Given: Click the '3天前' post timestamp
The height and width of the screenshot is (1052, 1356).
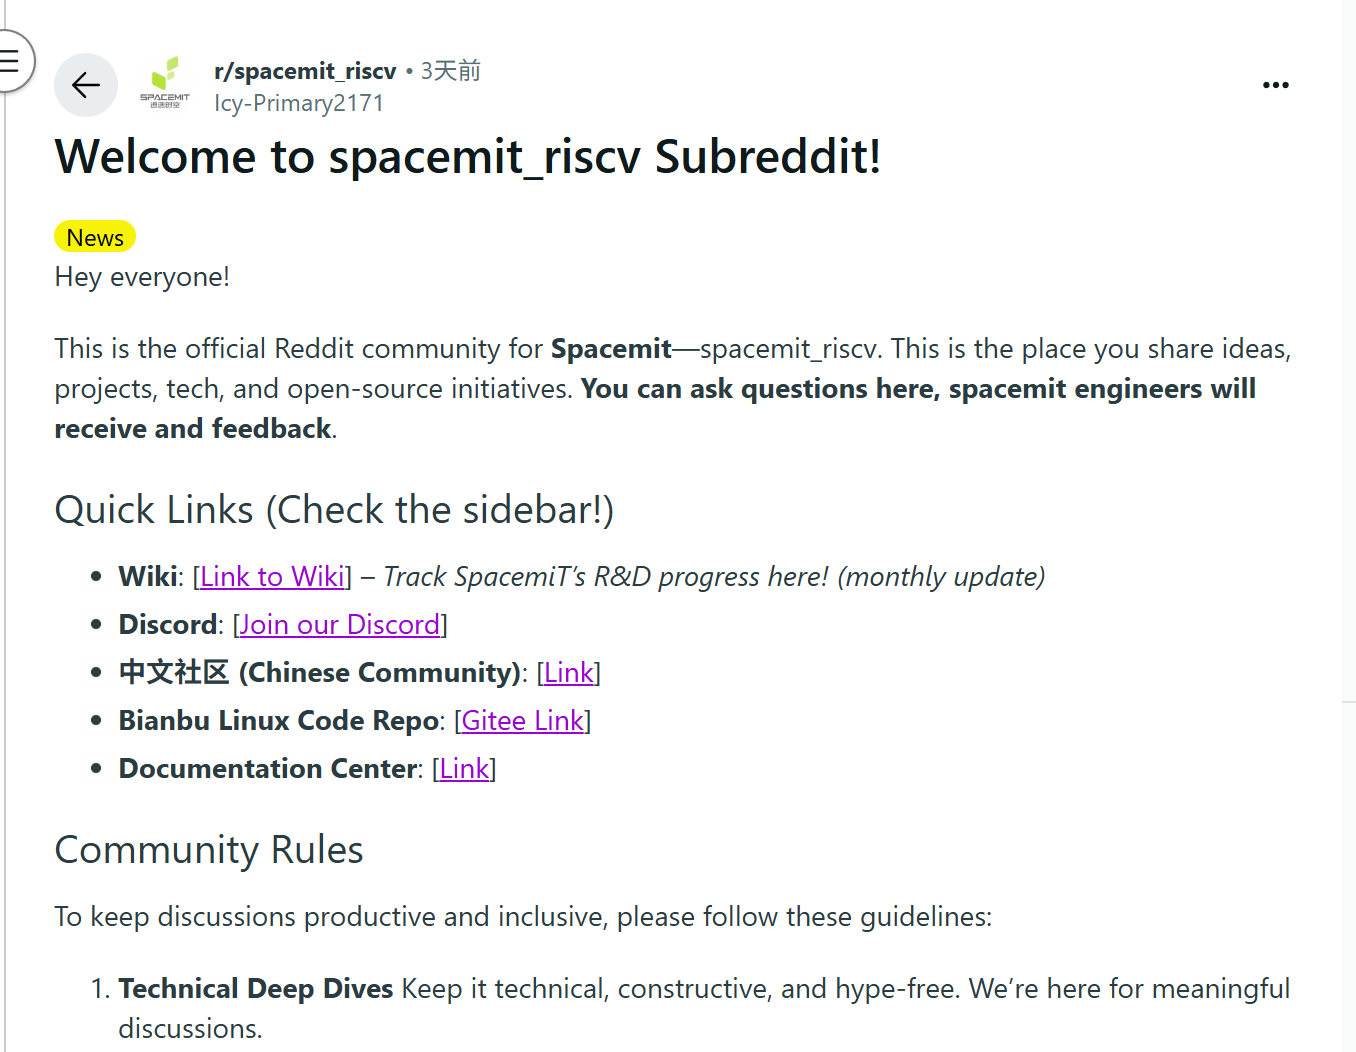Looking at the screenshot, I should click(x=451, y=71).
